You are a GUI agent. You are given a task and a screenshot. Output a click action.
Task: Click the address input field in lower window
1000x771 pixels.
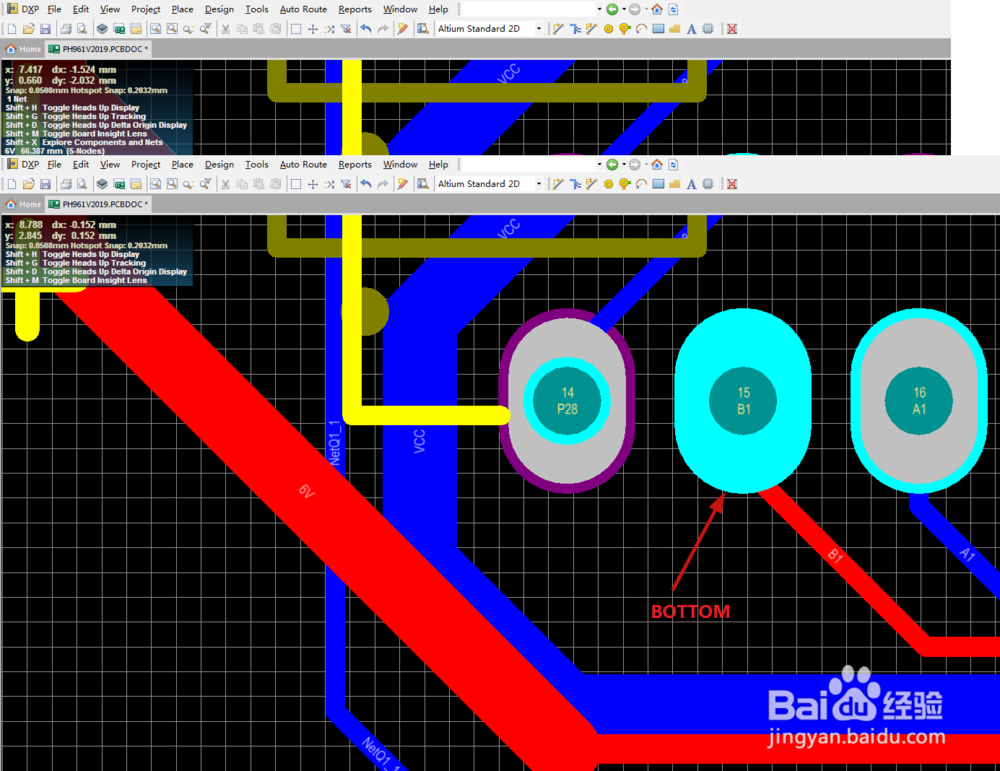tap(527, 165)
